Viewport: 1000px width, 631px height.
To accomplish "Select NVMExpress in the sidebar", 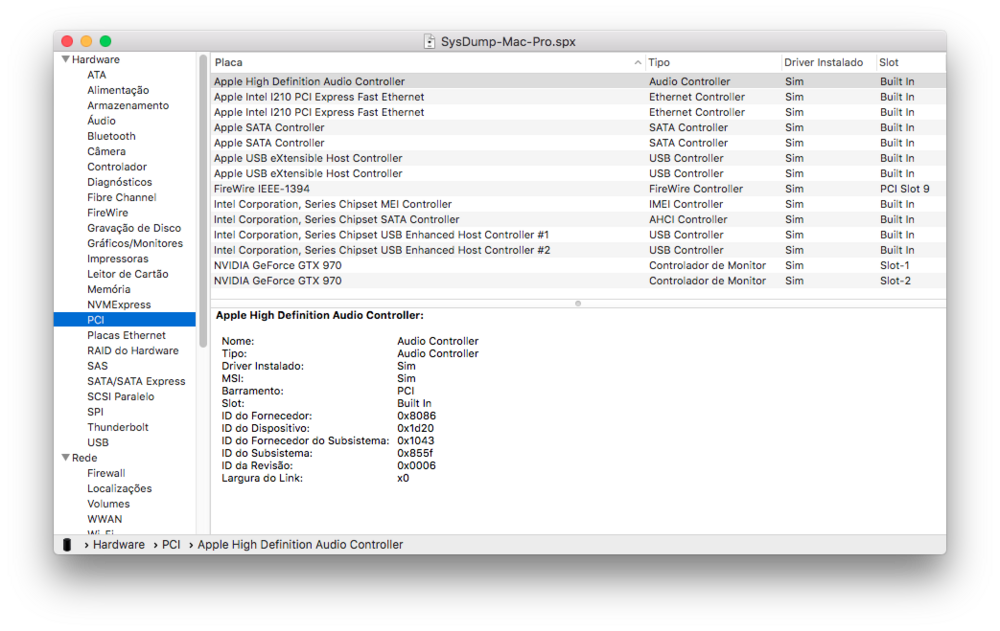I will pyautogui.click(x=119, y=305).
